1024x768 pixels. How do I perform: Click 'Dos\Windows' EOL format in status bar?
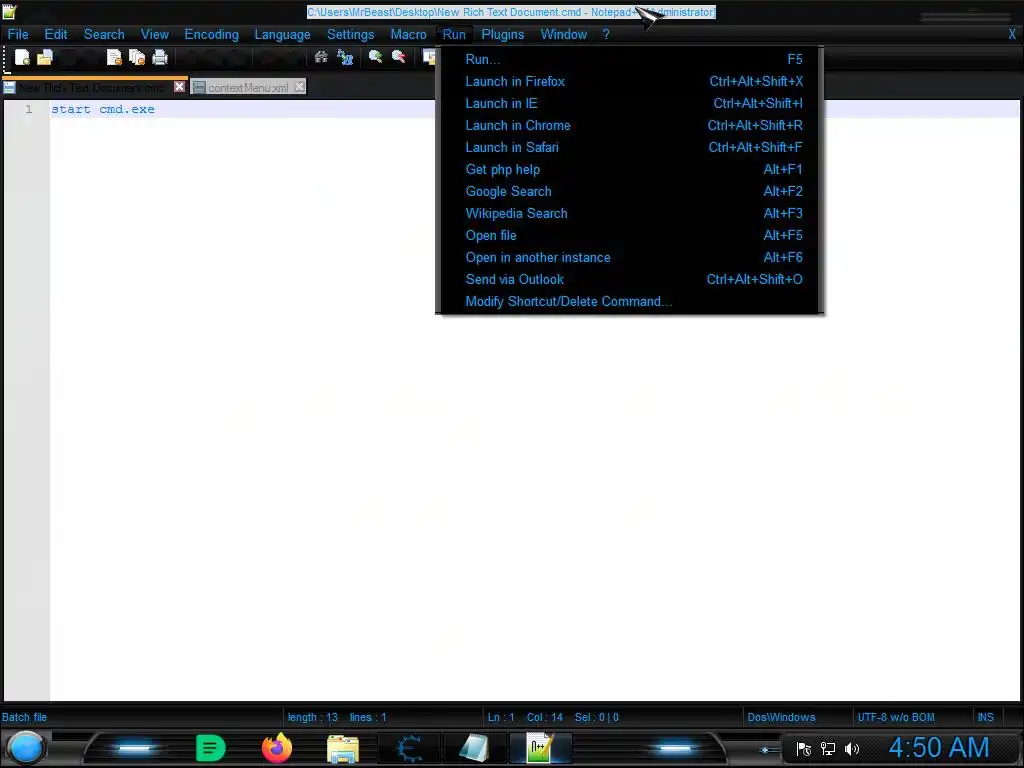pyautogui.click(x=781, y=717)
